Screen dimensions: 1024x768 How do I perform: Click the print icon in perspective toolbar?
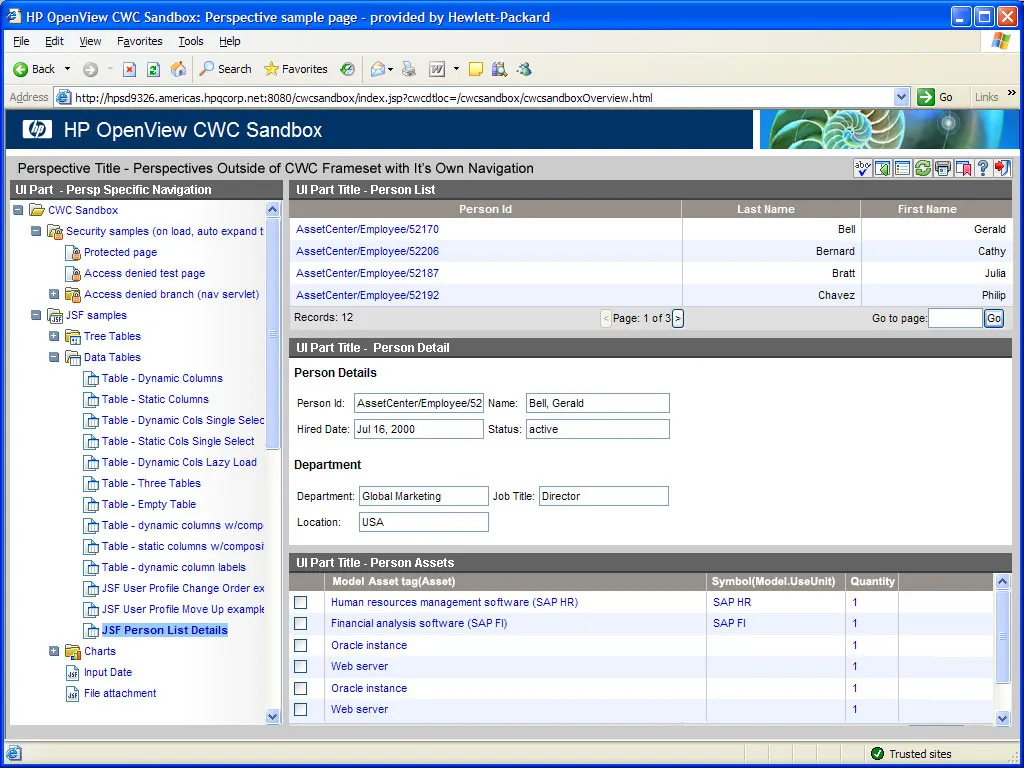coord(942,168)
